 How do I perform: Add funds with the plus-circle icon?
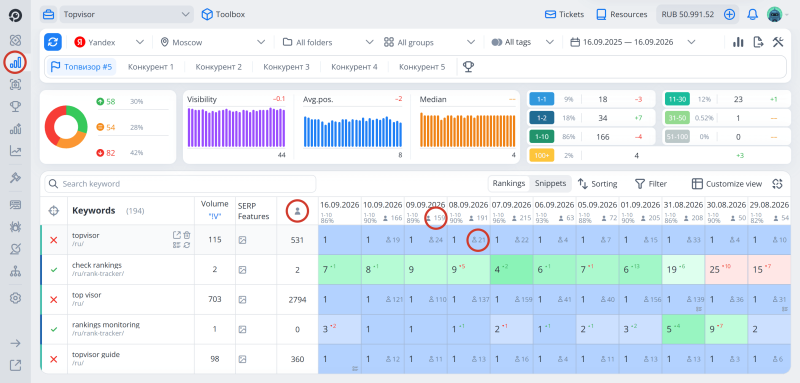coord(730,14)
